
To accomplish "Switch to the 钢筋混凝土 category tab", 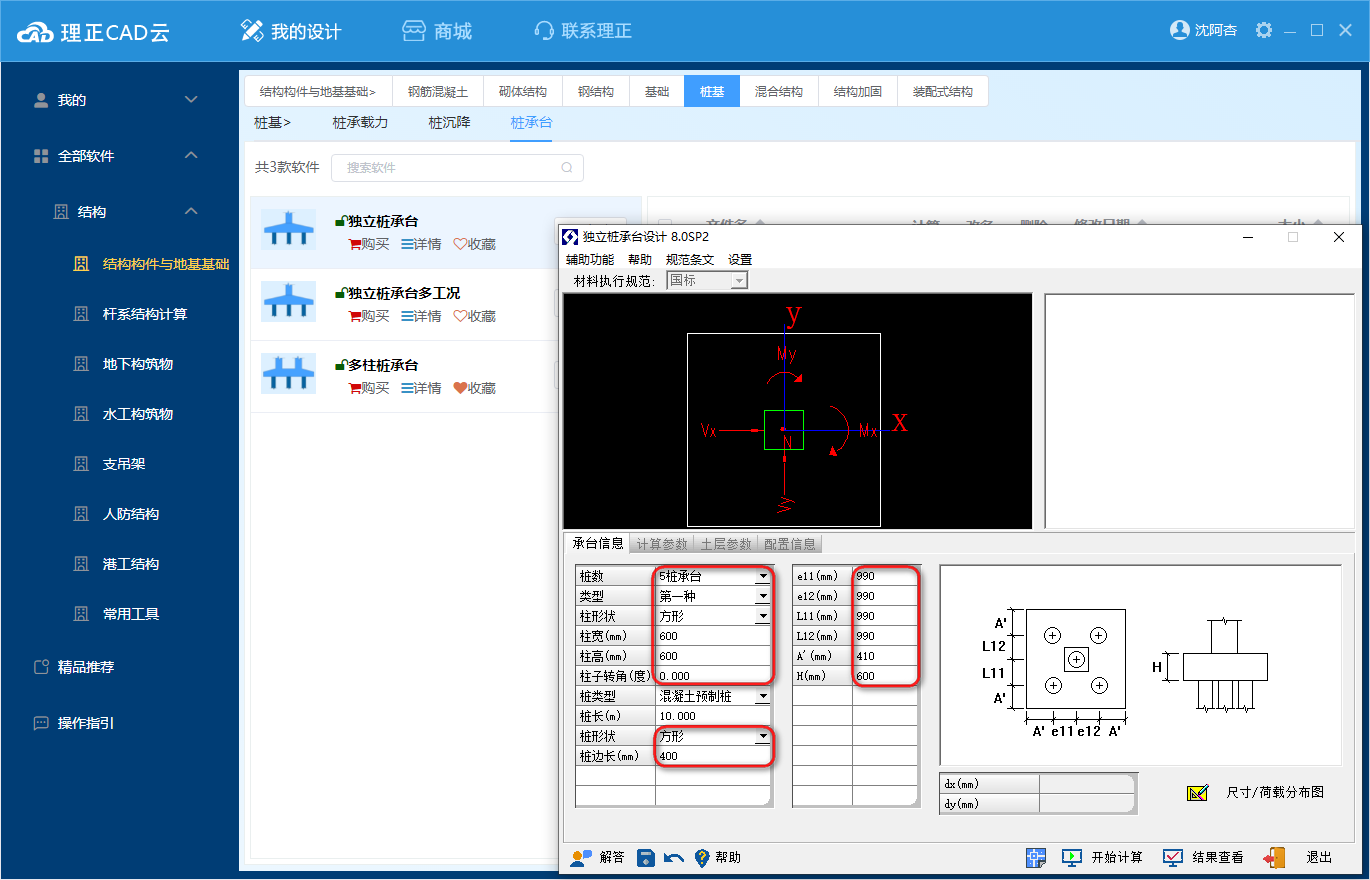I will 438,91.
